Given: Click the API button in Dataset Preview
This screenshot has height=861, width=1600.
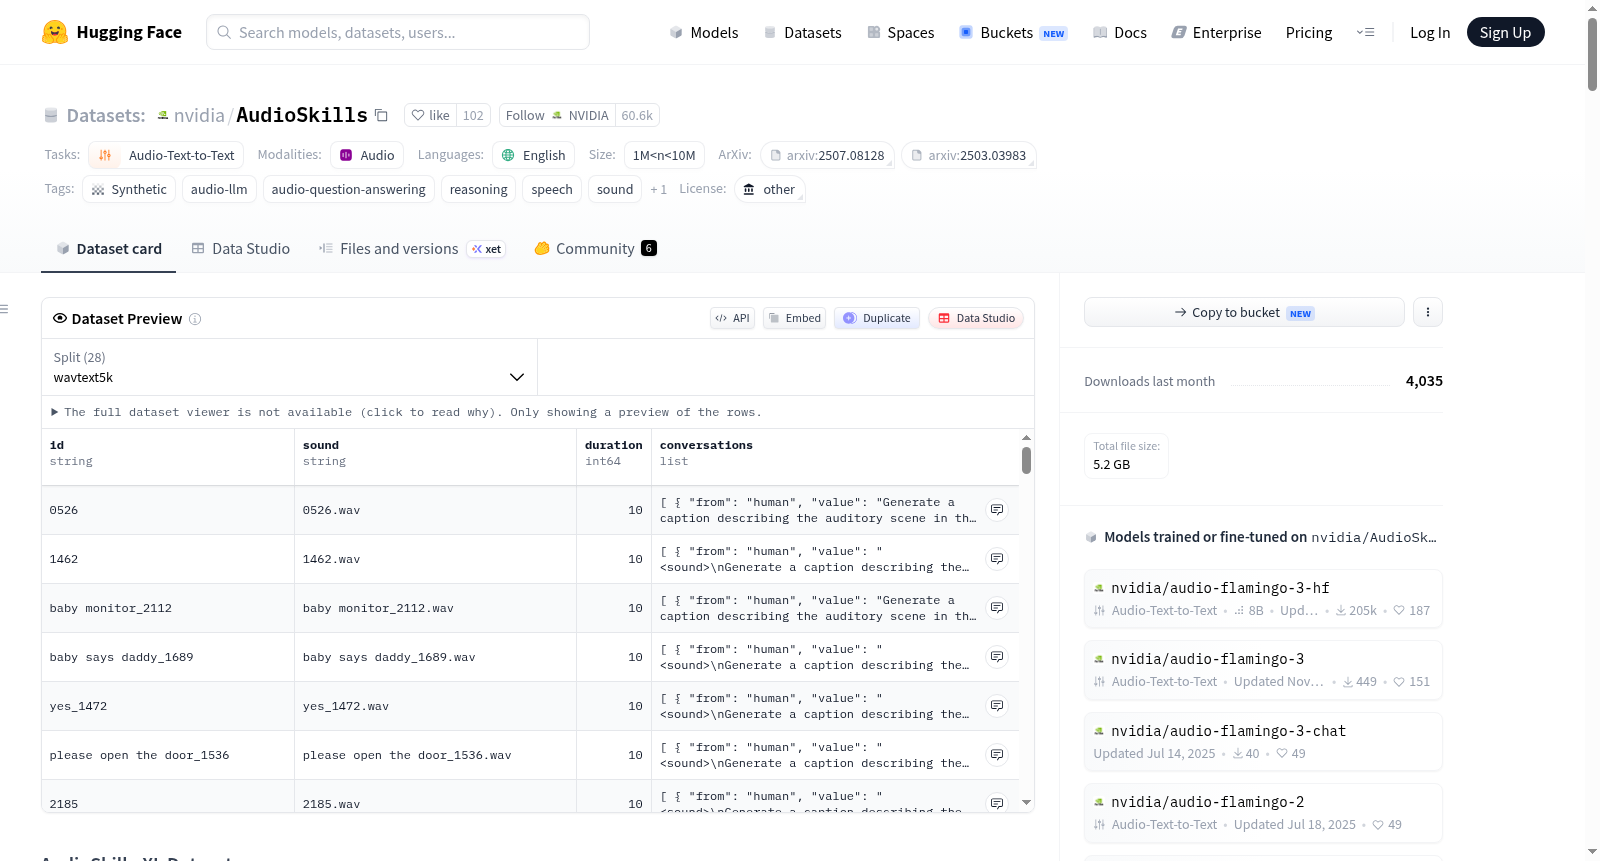Looking at the screenshot, I should [732, 318].
